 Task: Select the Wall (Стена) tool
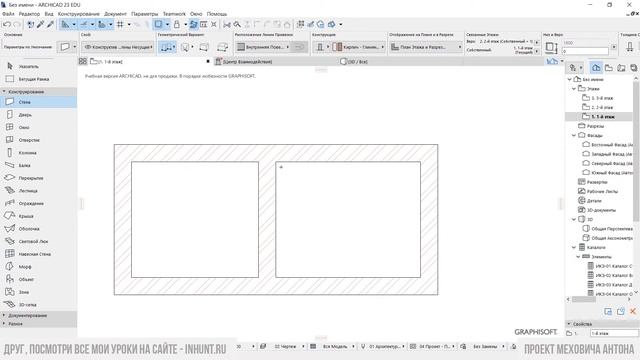click(x=38, y=102)
